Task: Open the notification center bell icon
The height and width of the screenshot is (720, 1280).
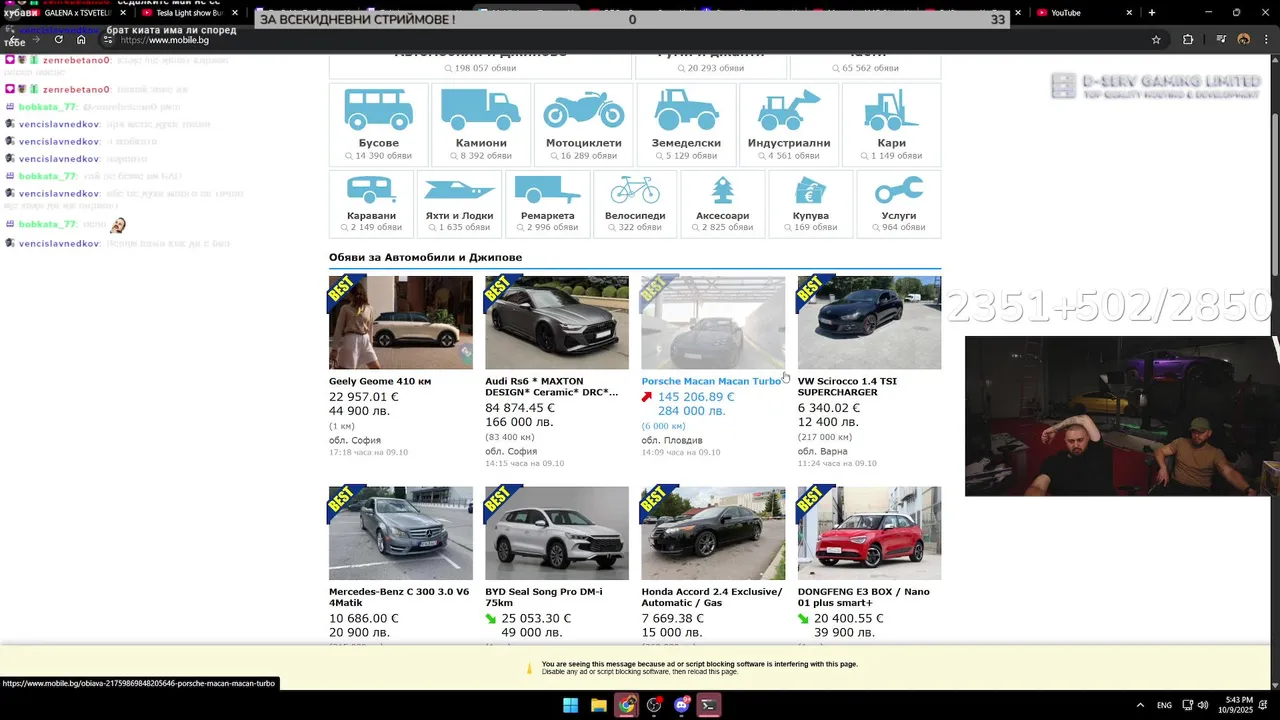Action: coord(1264,705)
